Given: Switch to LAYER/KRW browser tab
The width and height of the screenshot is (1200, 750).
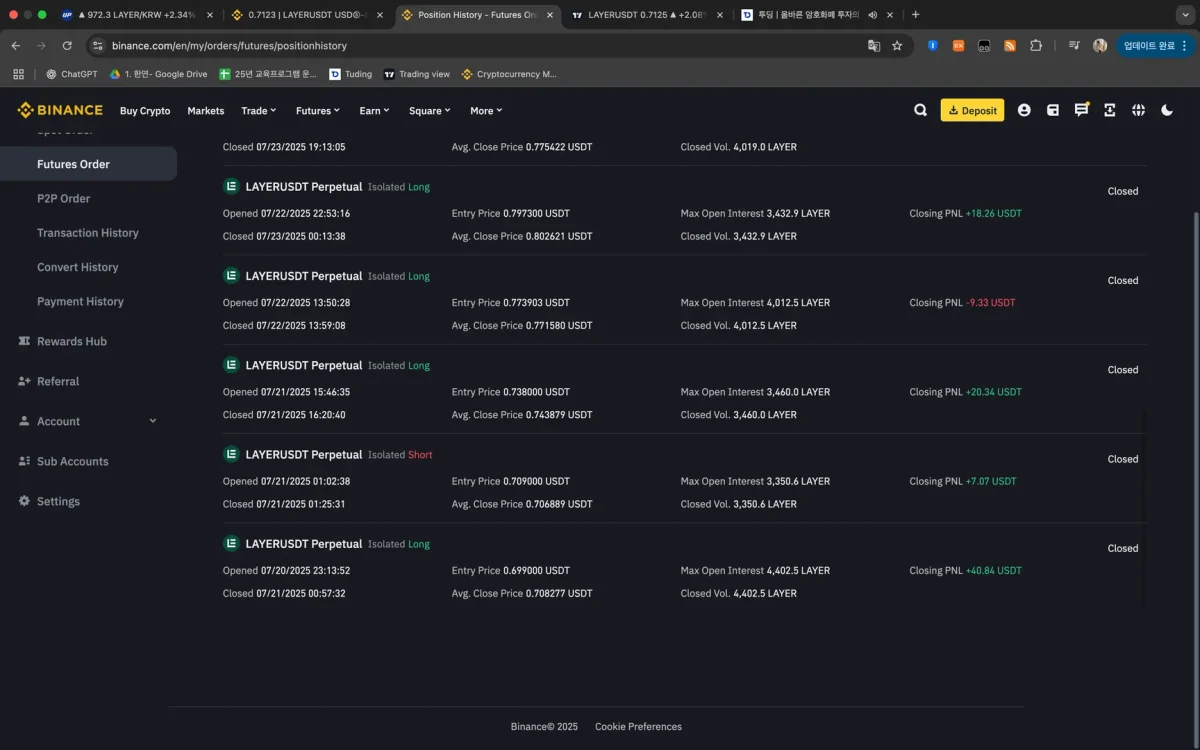Looking at the screenshot, I should point(136,15).
